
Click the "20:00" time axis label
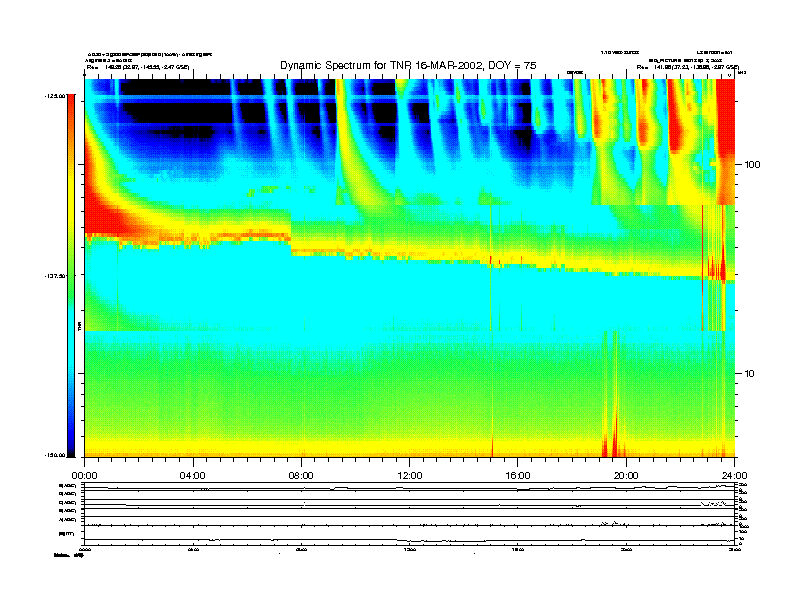click(626, 476)
